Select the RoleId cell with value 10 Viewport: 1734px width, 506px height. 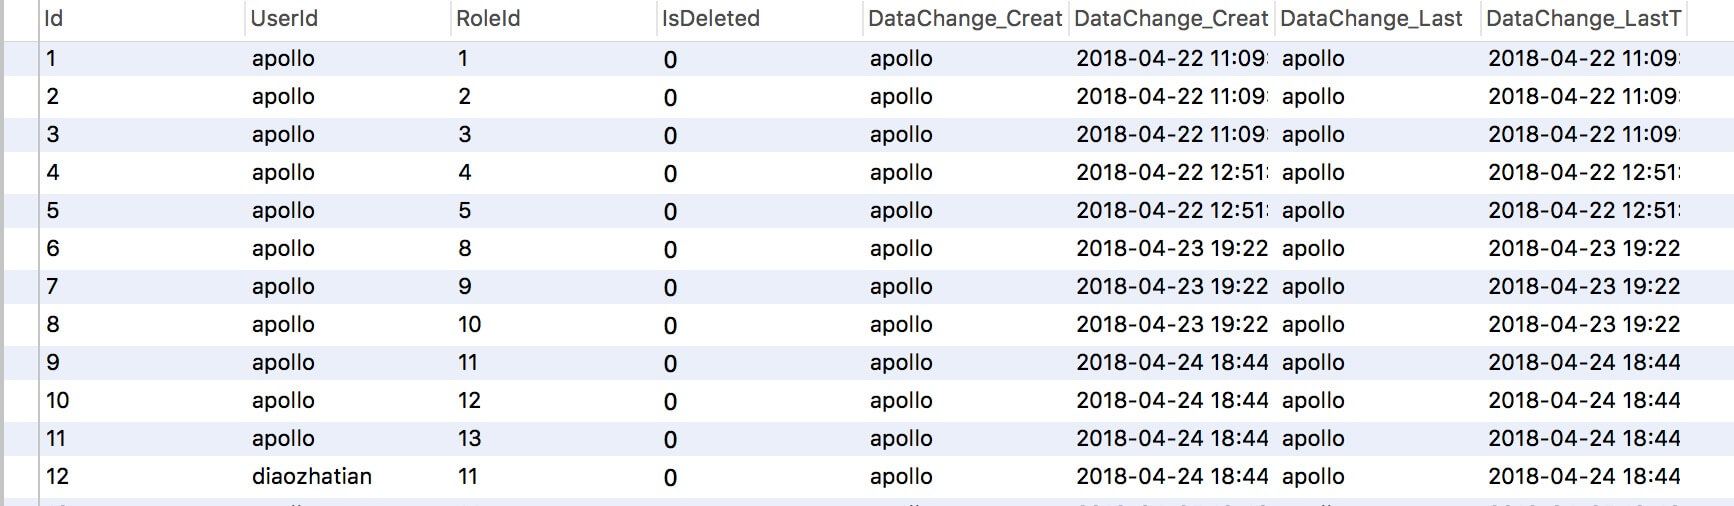tap(469, 325)
